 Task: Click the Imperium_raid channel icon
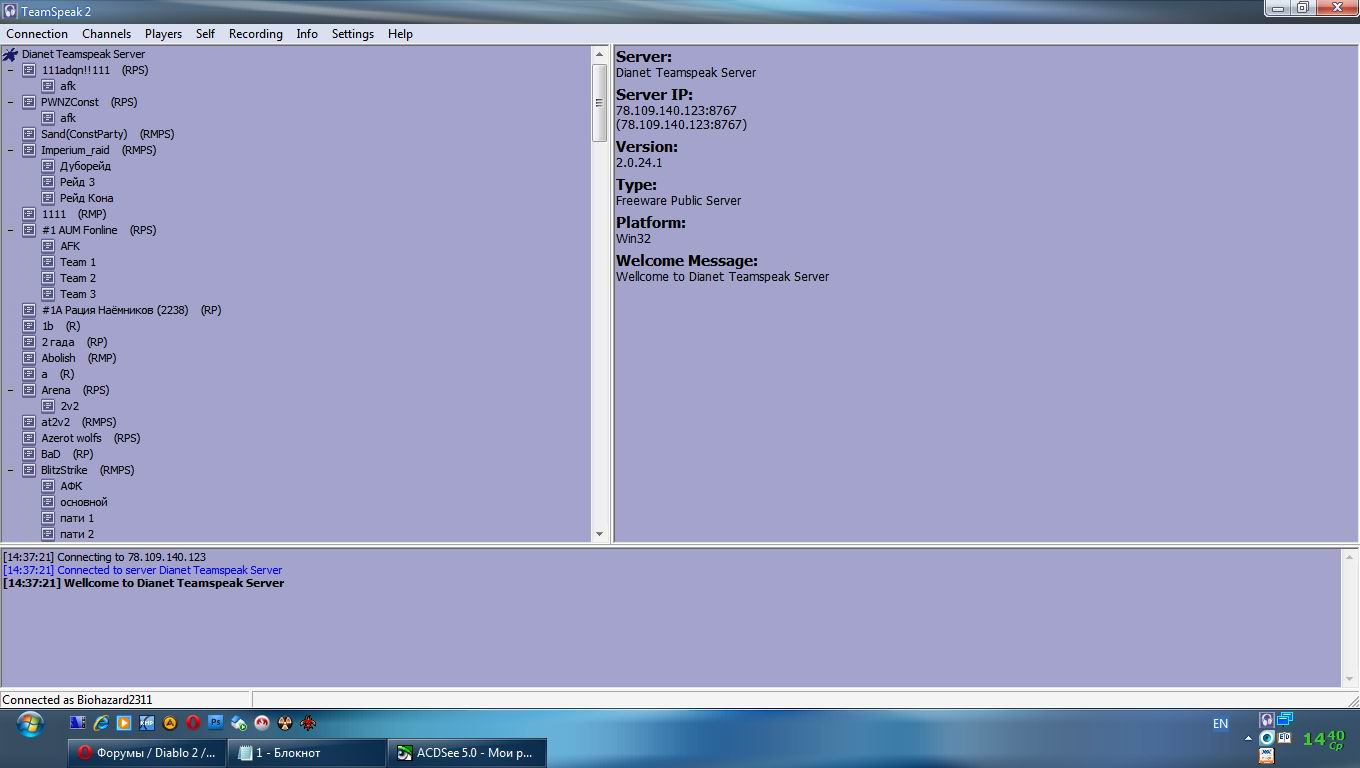click(29, 150)
